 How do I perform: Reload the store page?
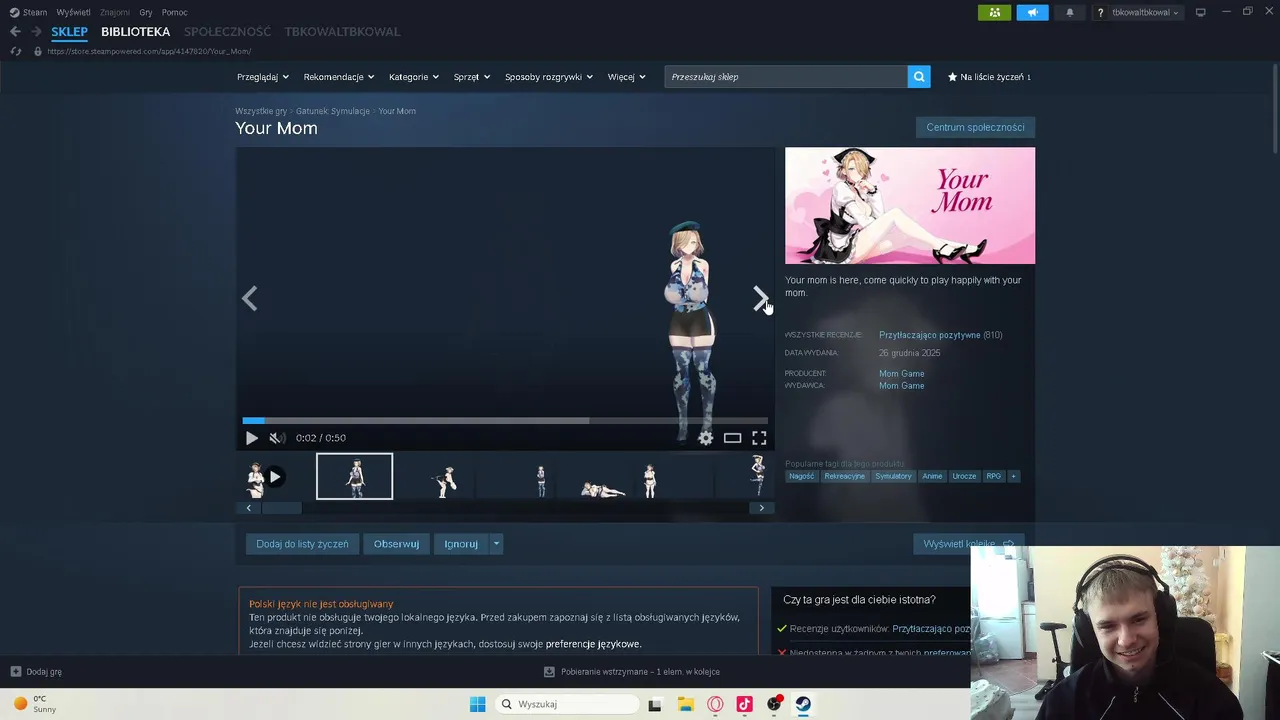15,51
